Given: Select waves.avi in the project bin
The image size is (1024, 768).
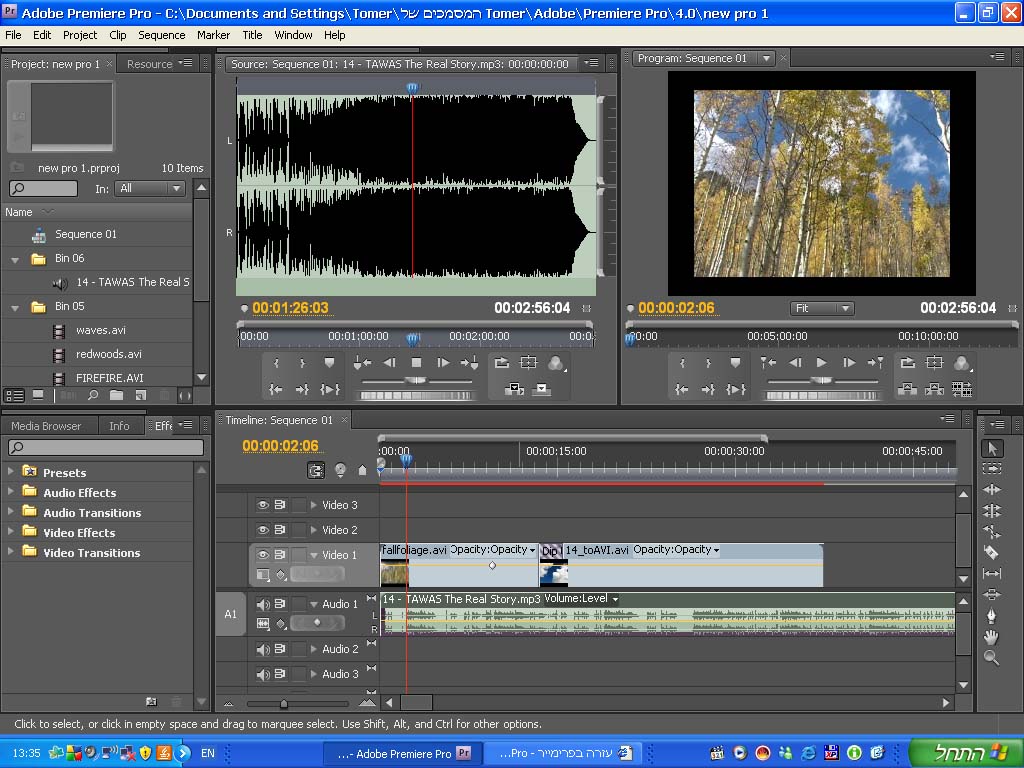Looking at the screenshot, I should [100, 330].
